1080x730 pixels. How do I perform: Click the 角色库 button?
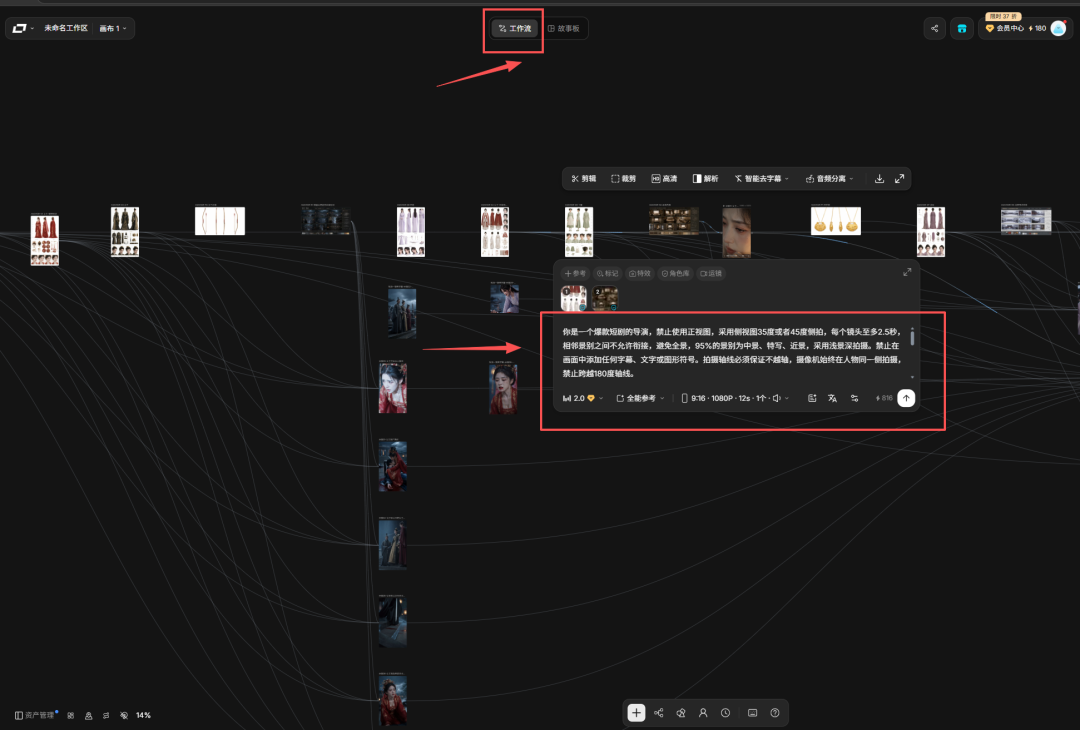tap(675, 273)
